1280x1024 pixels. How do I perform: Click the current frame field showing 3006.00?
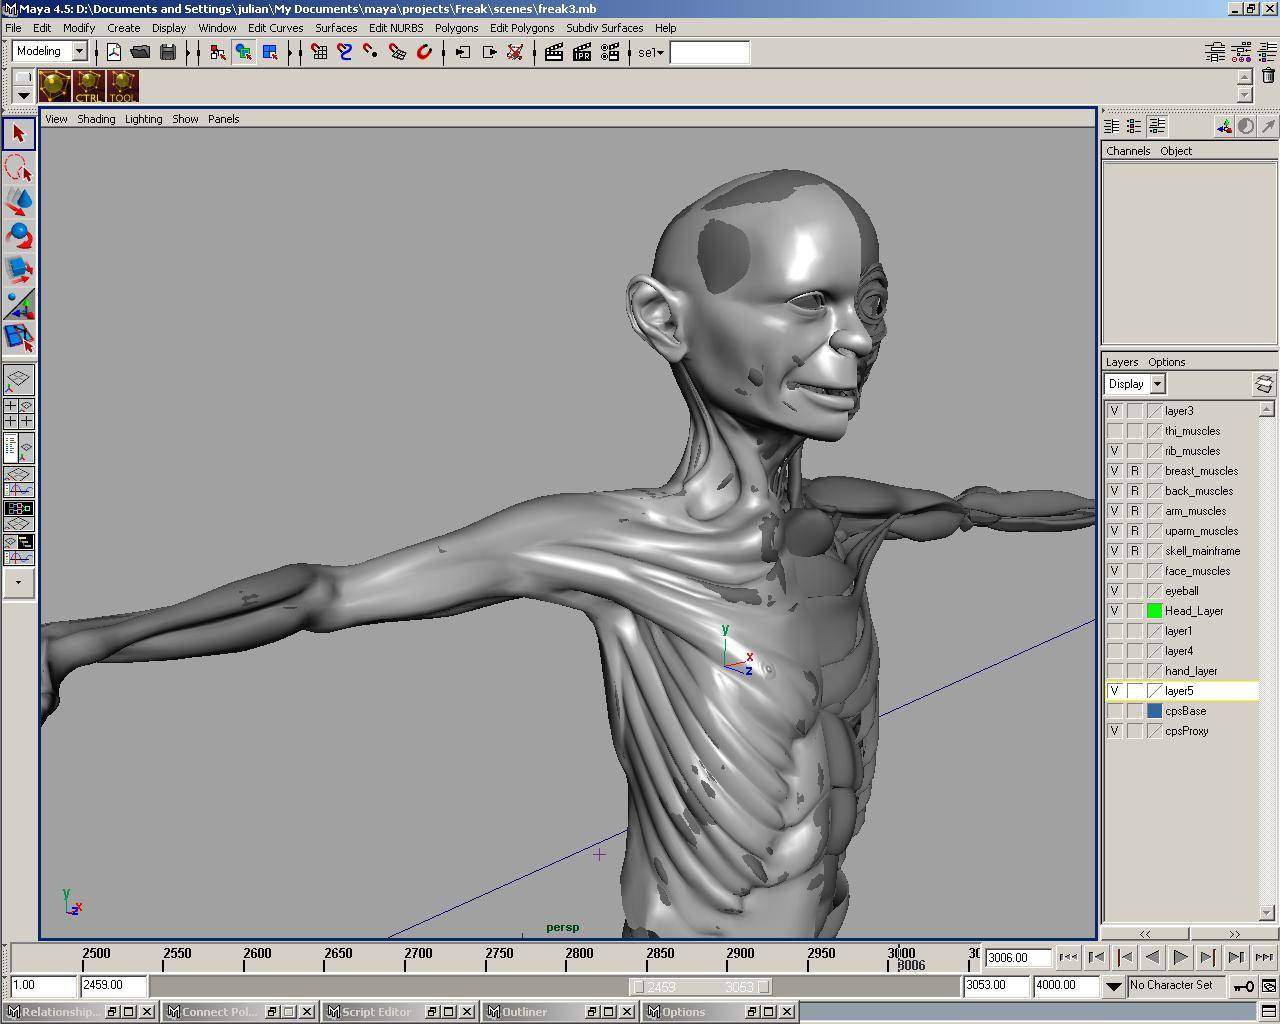pos(1017,957)
